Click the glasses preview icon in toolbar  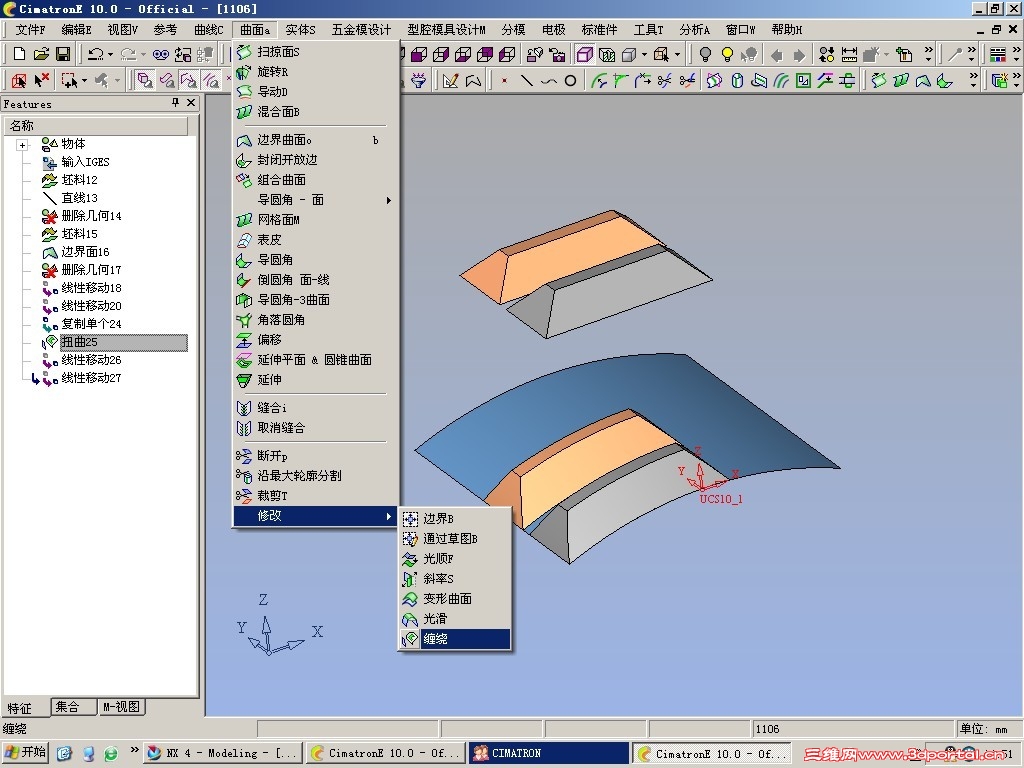[161, 54]
